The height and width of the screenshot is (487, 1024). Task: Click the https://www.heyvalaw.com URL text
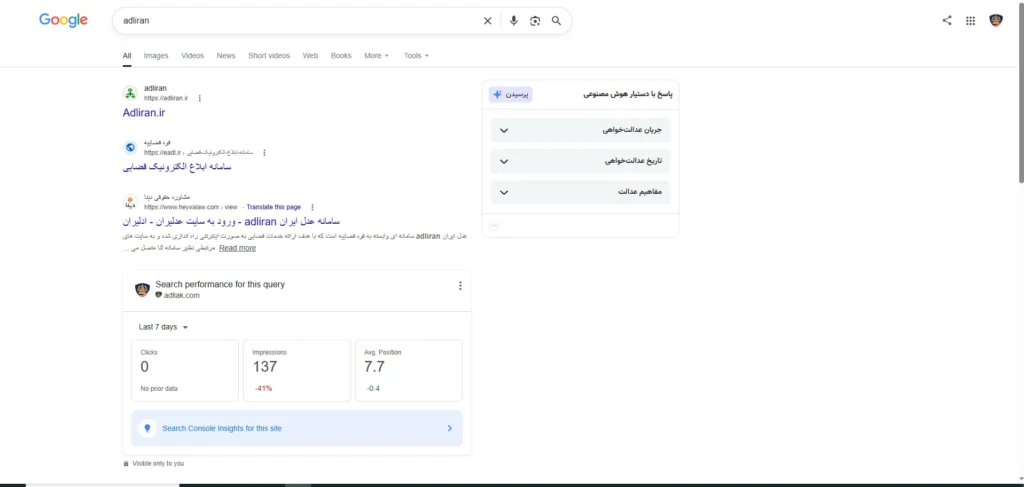[182, 207]
